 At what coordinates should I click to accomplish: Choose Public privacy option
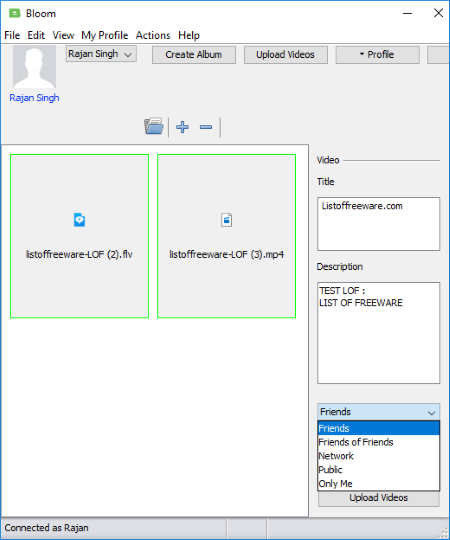378,470
